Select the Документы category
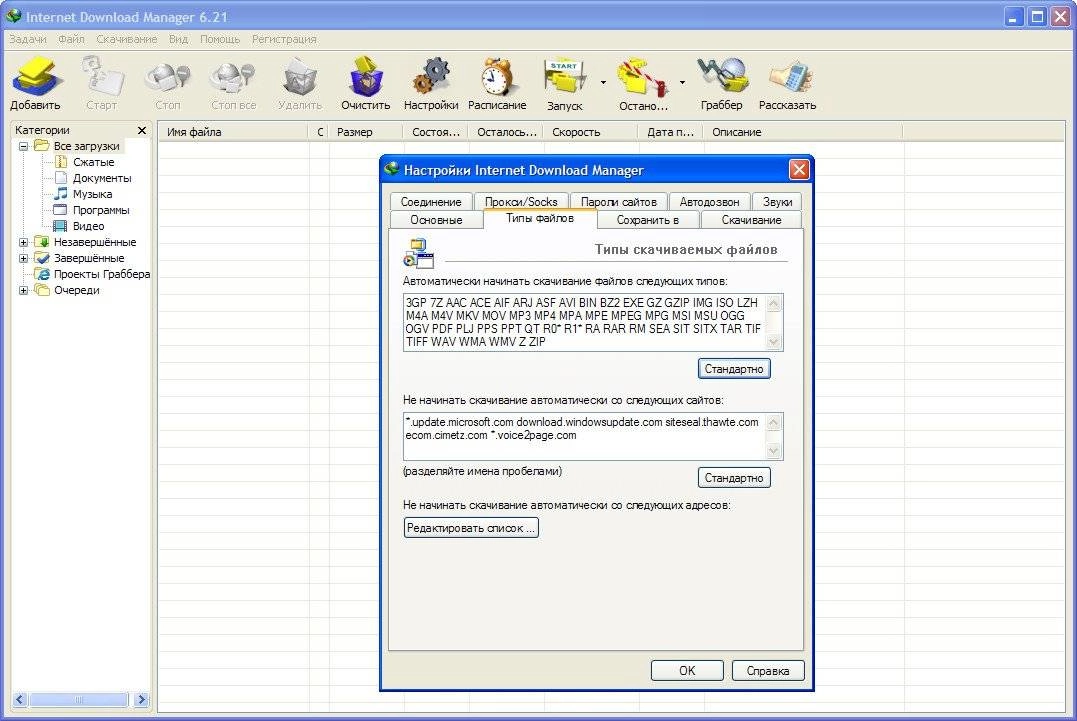 tap(102, 178)
